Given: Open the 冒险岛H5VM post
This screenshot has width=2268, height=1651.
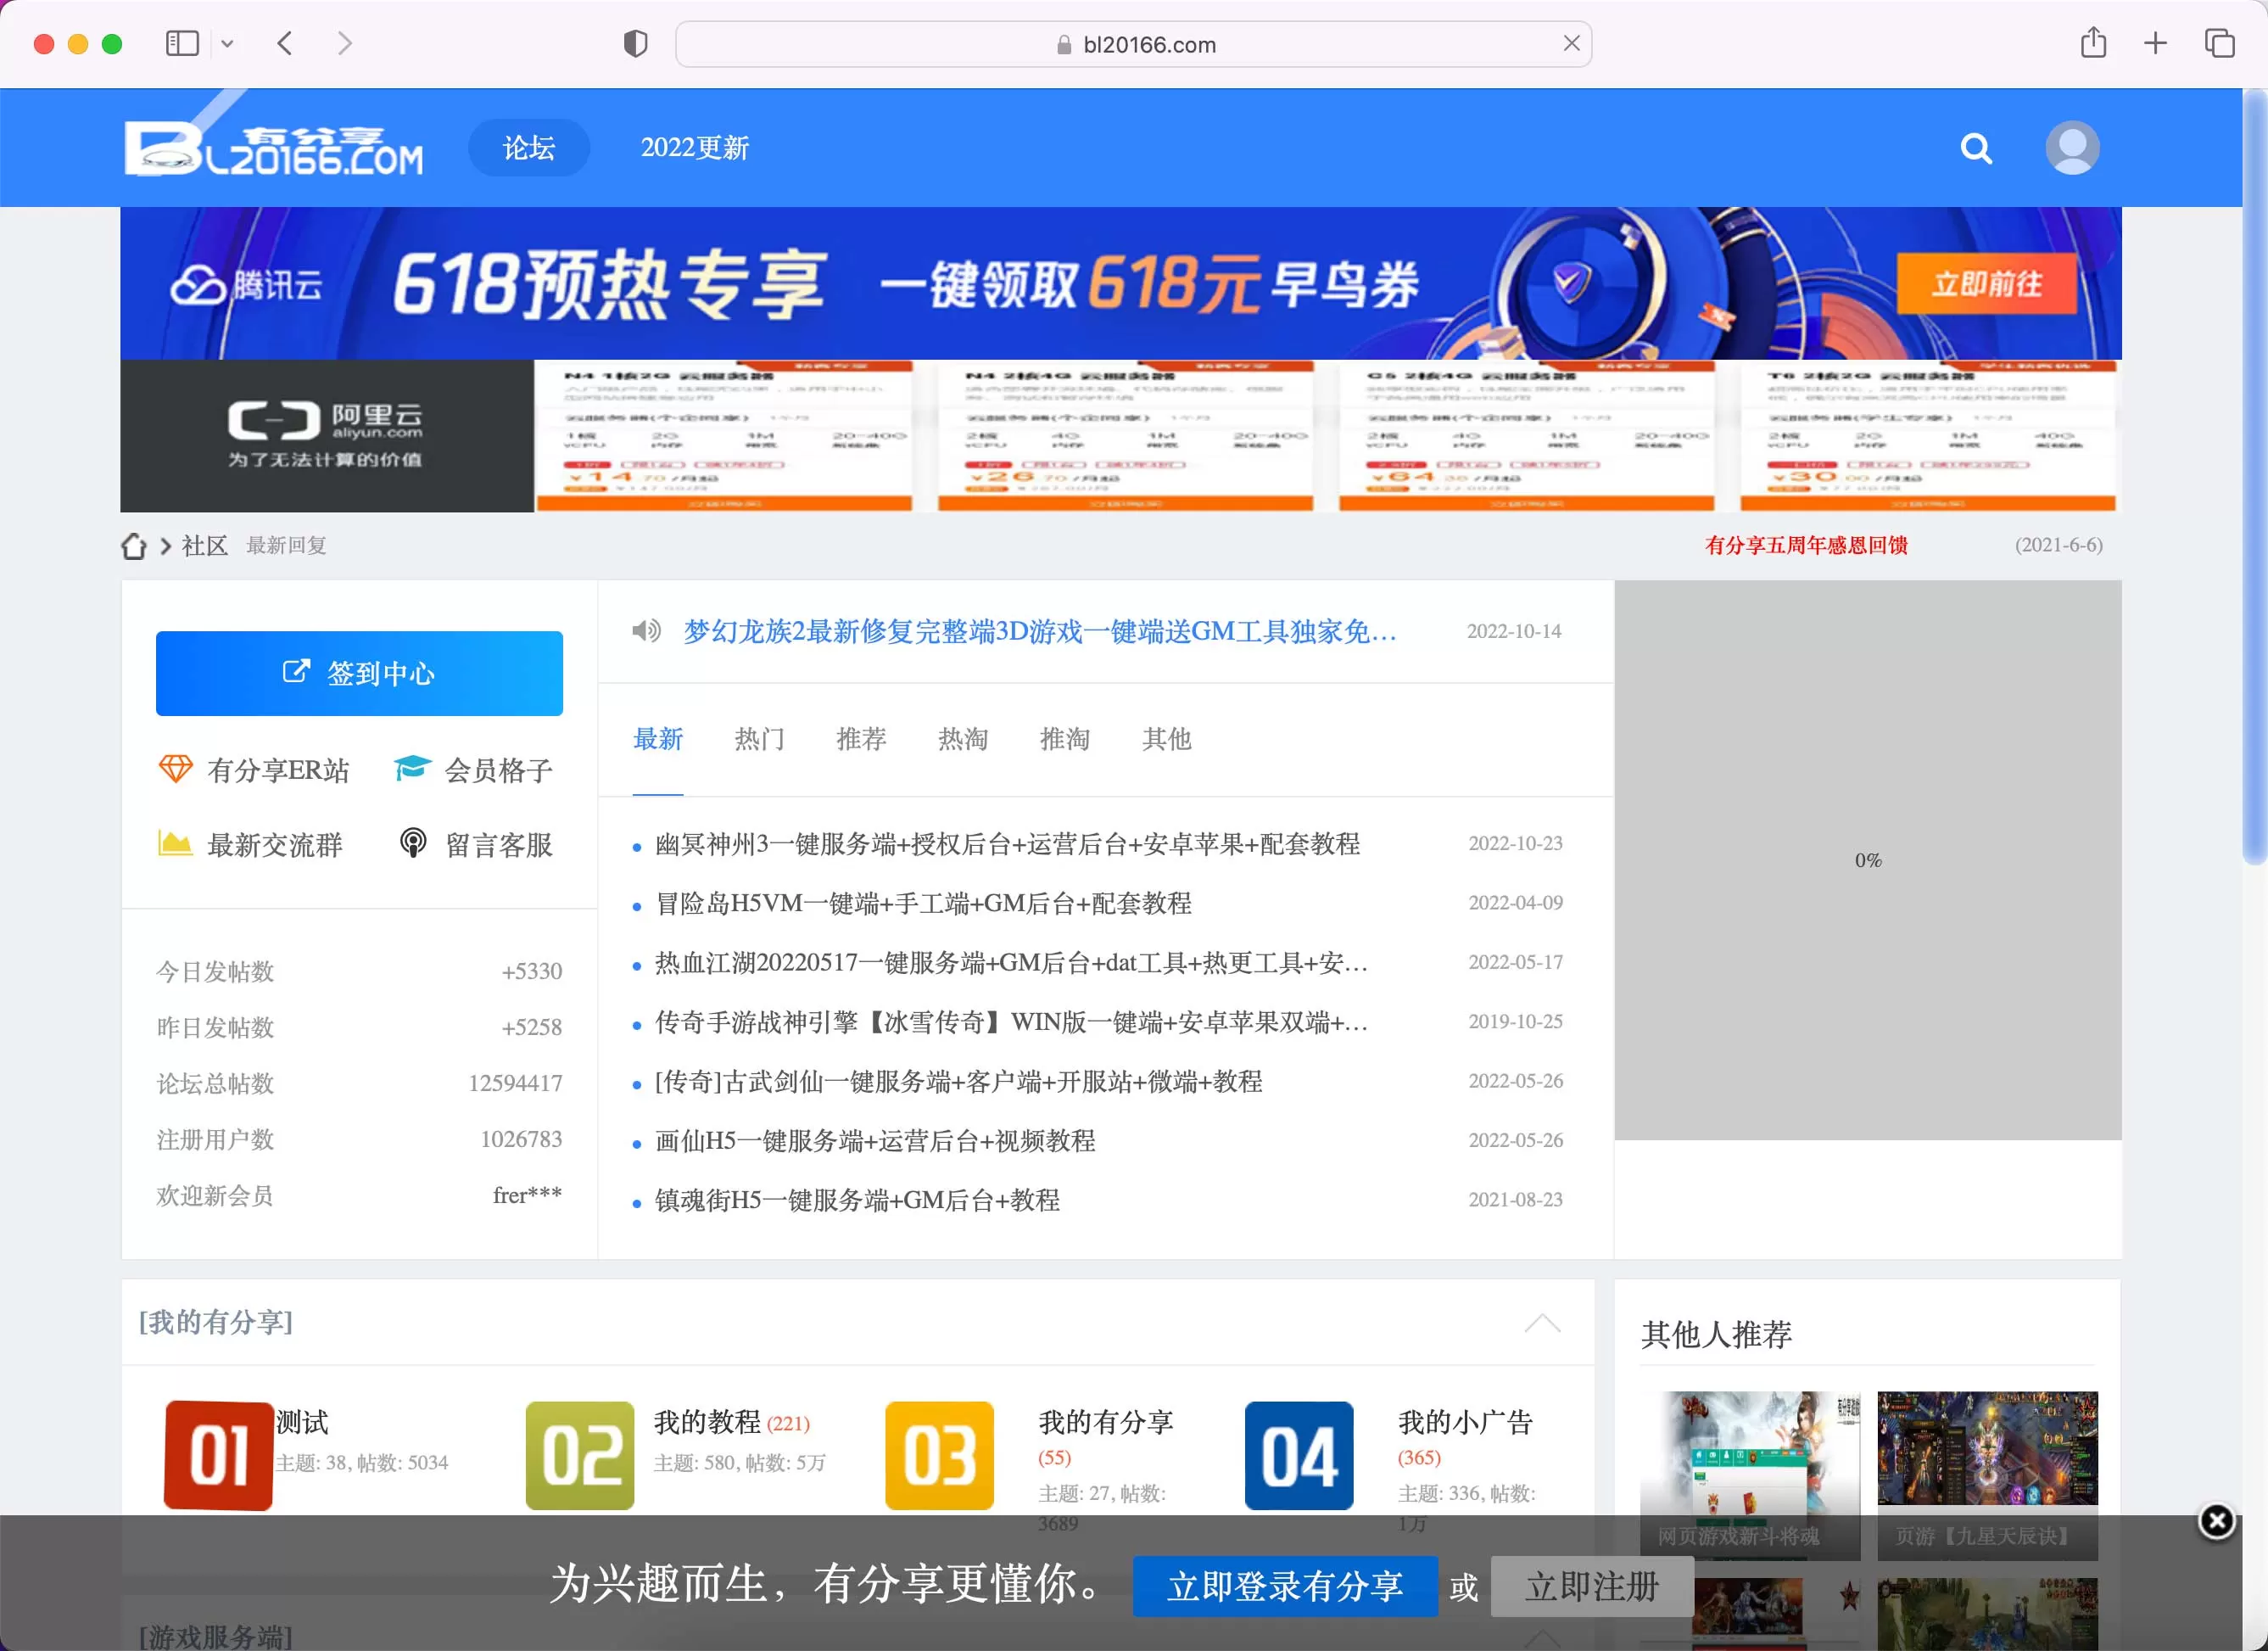Looking at the screenshot, I should [x=923, y=903].
